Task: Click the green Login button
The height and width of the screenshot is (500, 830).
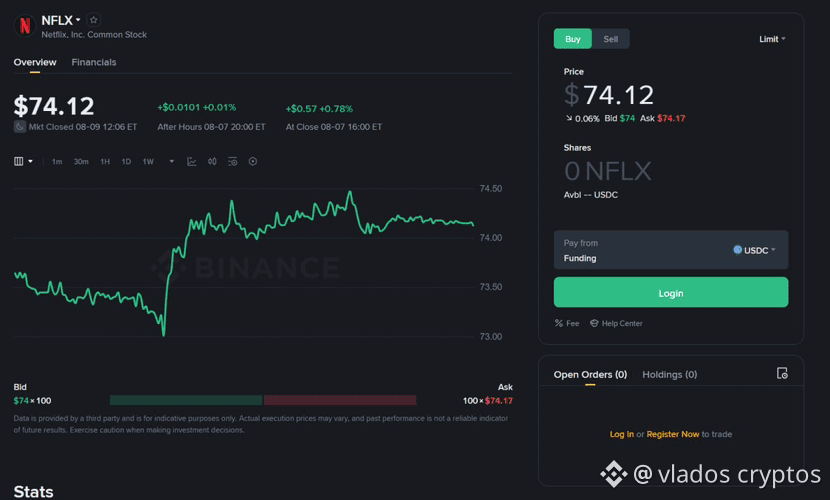Action: [671, 292]
